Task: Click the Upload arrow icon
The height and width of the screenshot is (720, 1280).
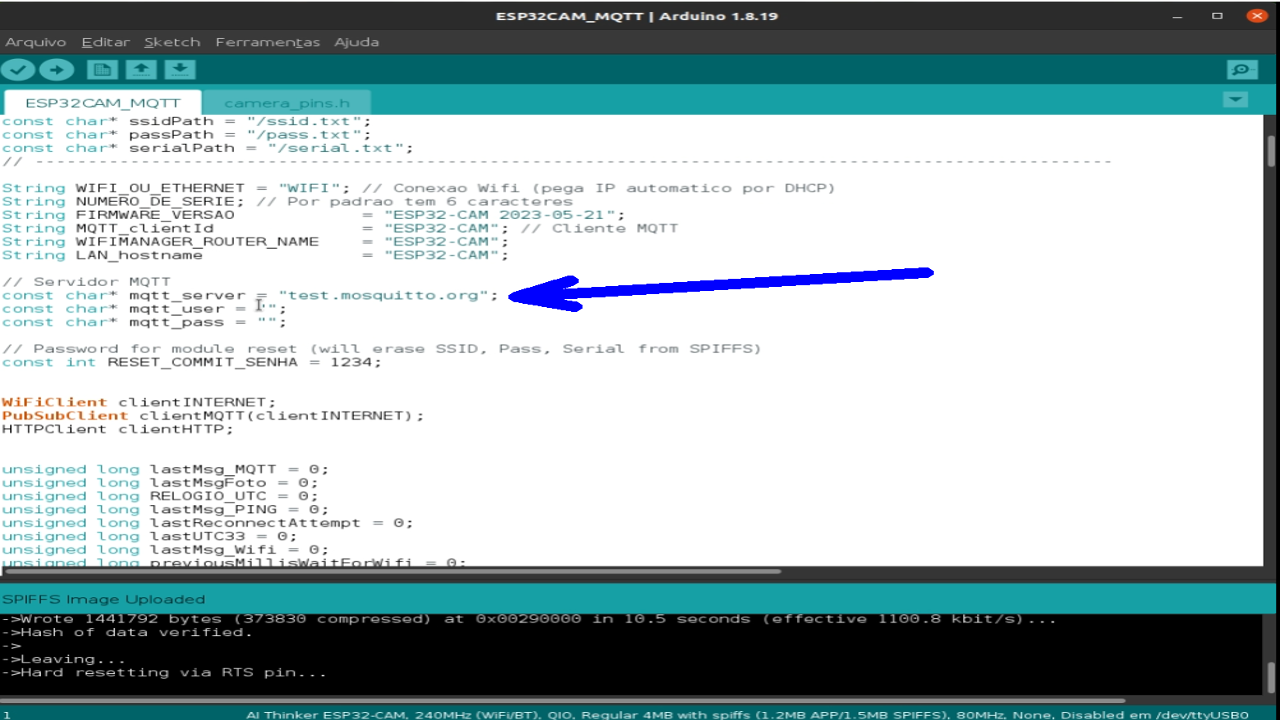Action: (56, 69)
